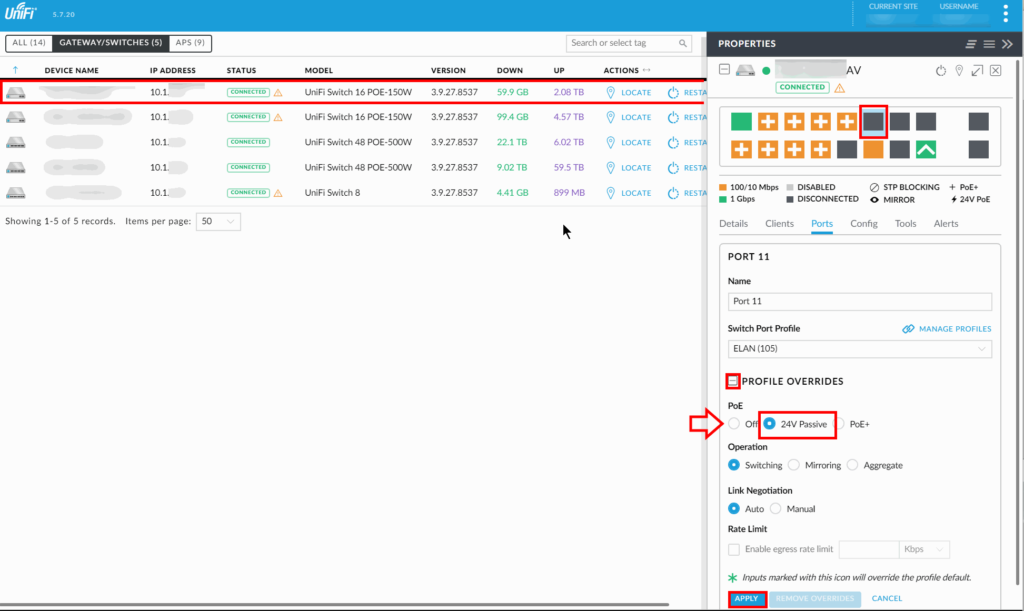Close the Properties device panel with X

pyautogui.click(x=995, y=70)
